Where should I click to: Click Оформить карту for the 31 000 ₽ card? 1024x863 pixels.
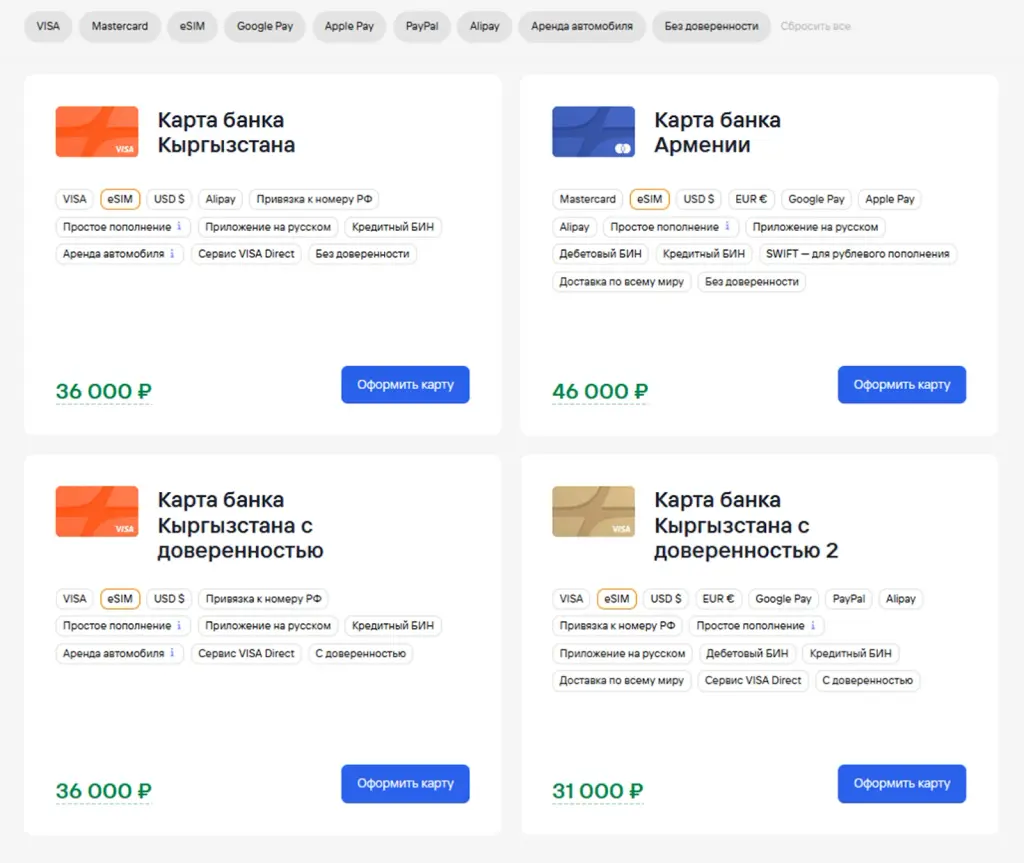(901, 783)
